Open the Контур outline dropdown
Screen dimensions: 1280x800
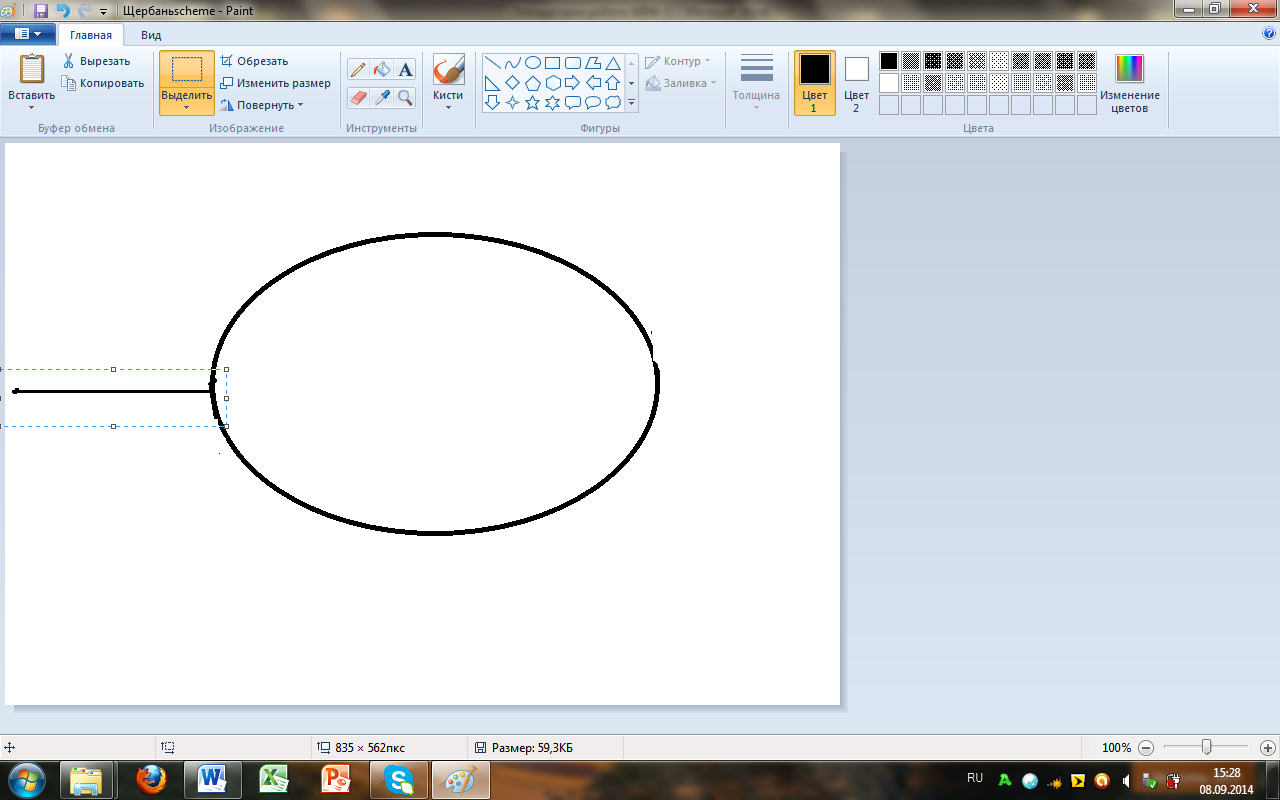(x=678, y=61)
